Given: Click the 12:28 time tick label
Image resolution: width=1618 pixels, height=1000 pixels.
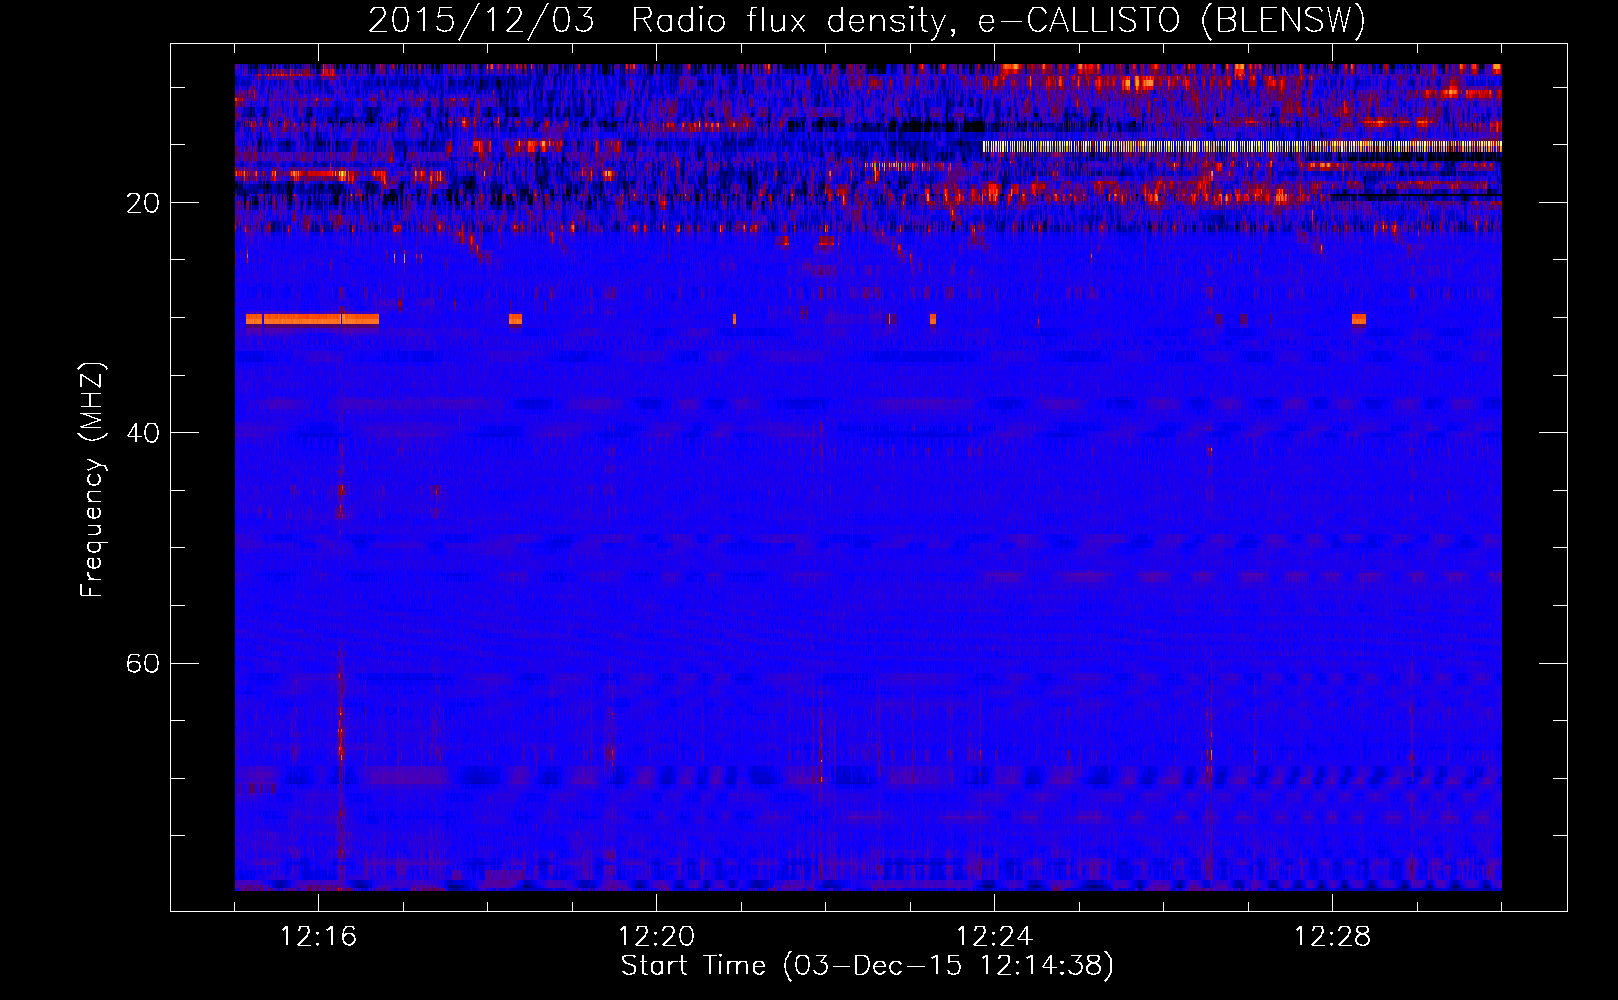Looking at the screenshot, I should (1332, 937).
